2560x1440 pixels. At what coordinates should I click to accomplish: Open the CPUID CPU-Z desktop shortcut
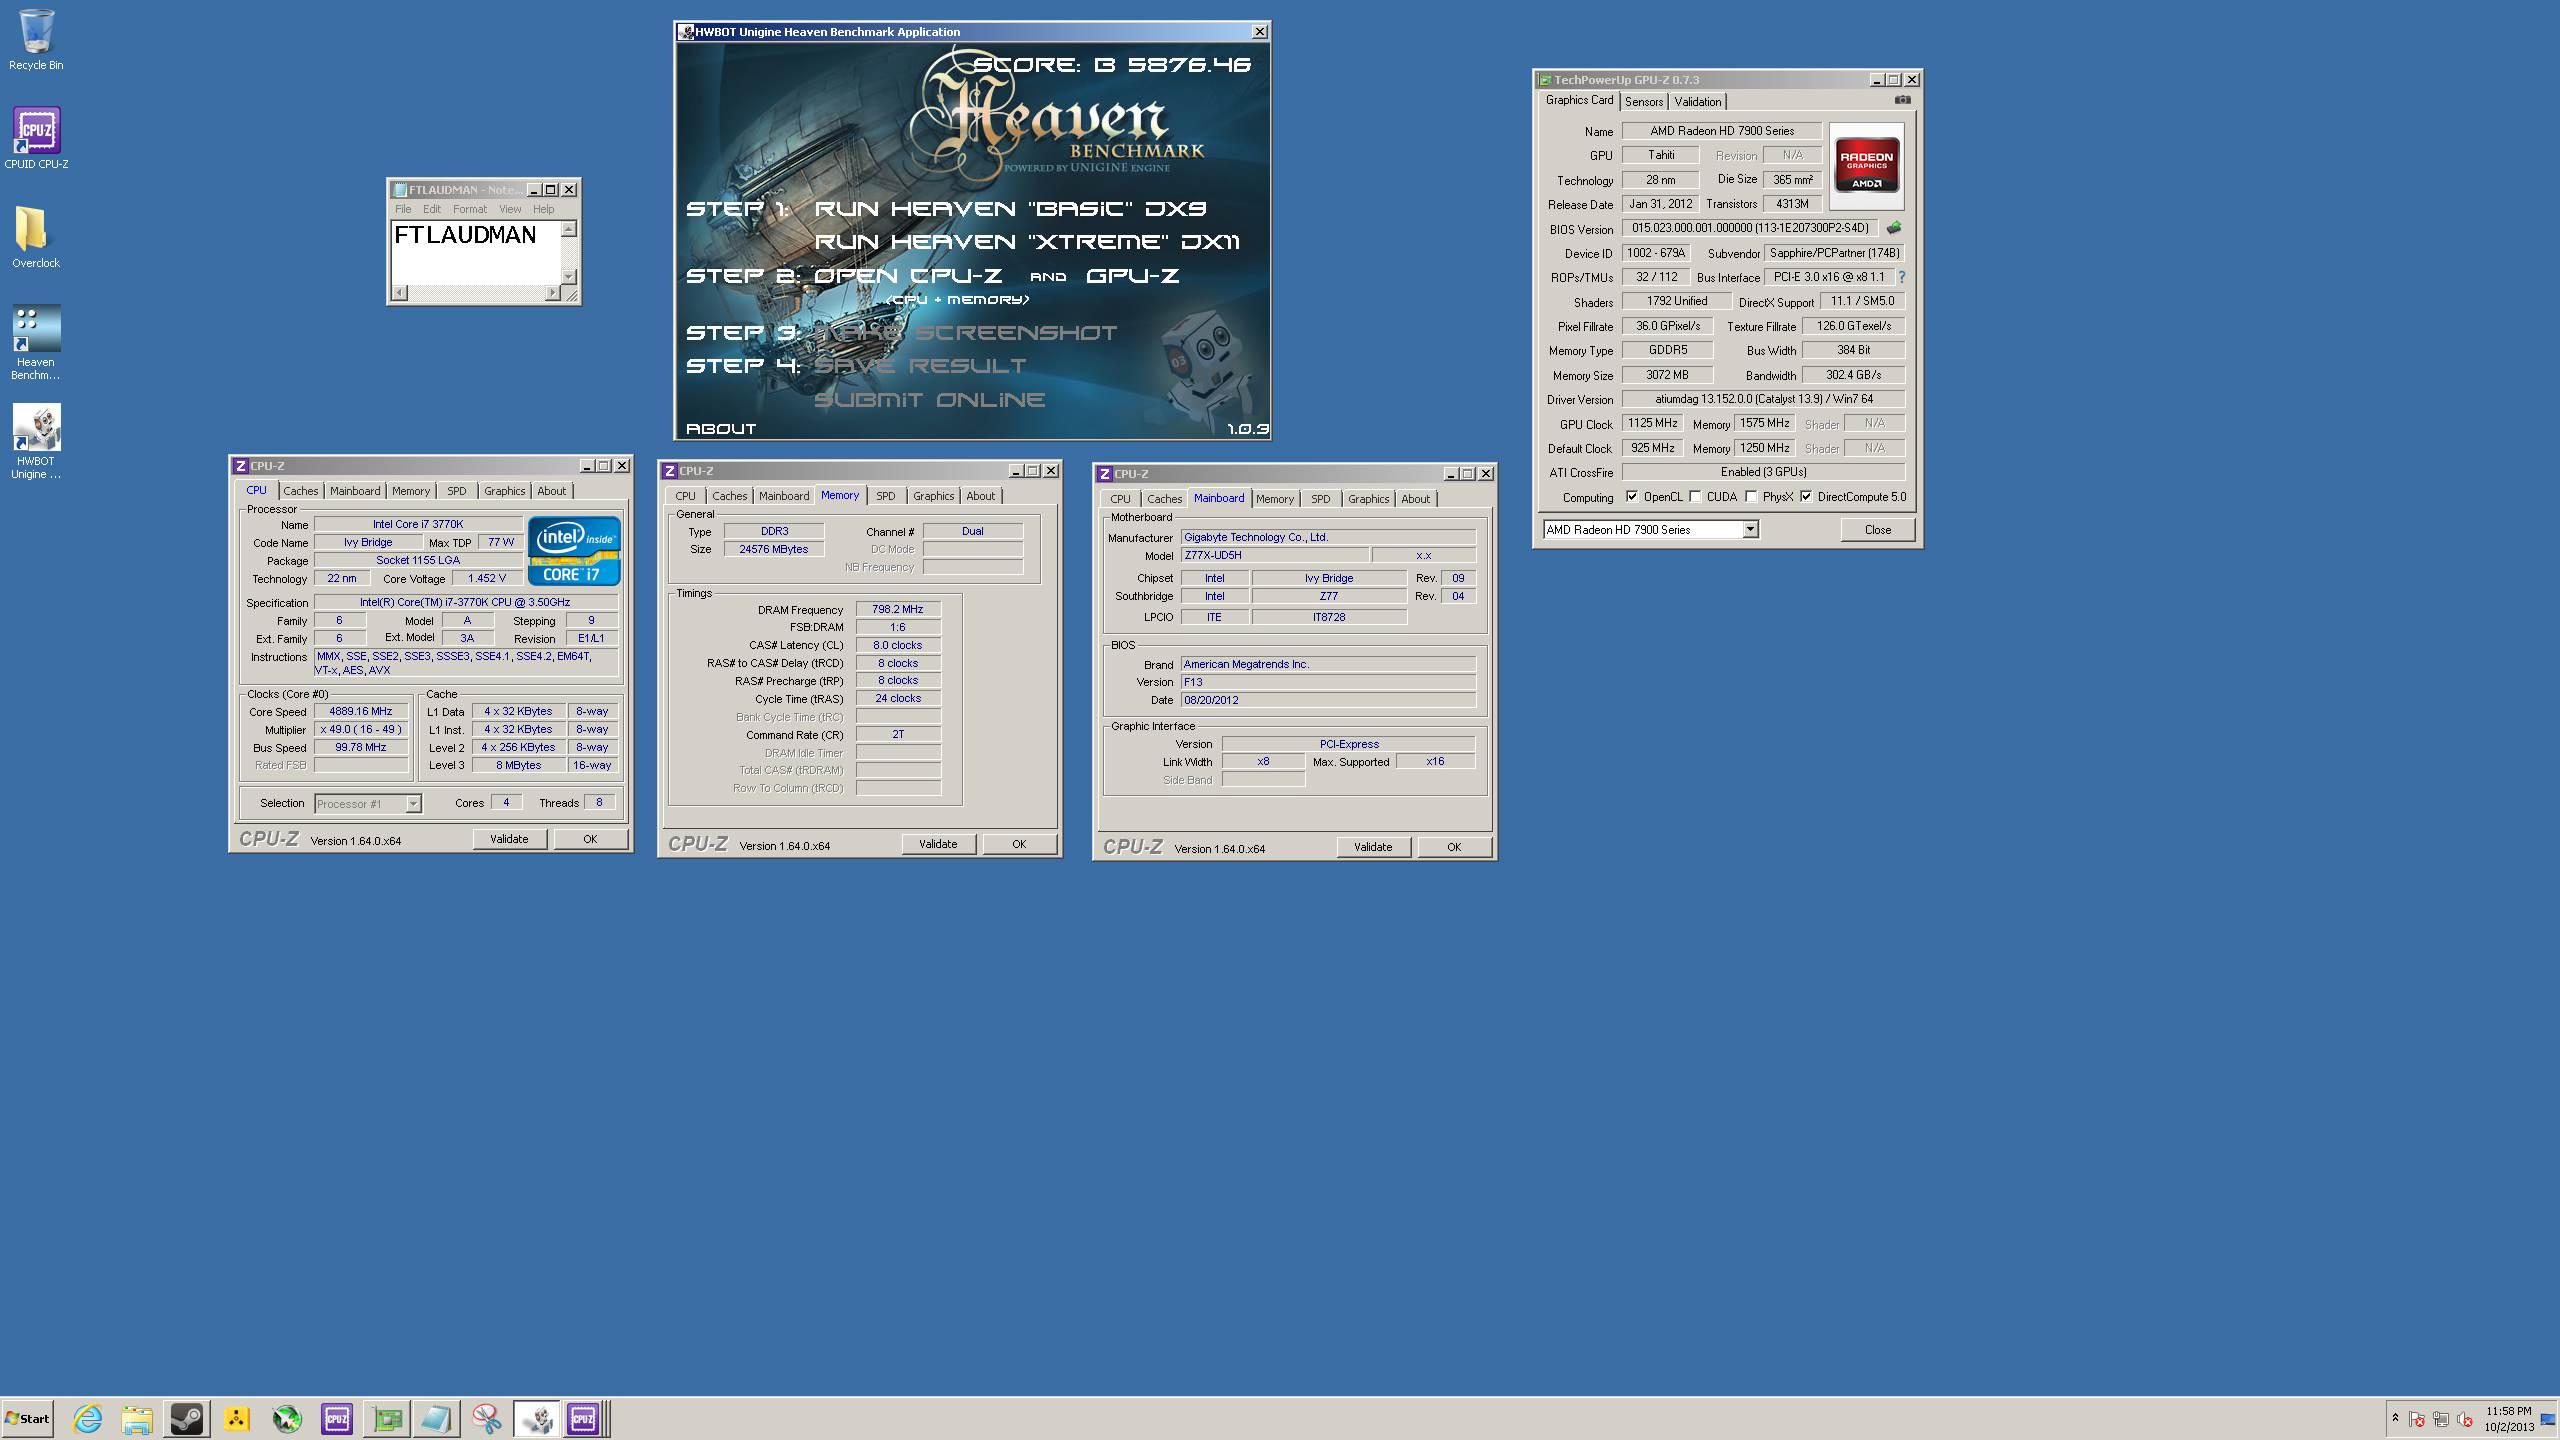[x=36, y=138]
